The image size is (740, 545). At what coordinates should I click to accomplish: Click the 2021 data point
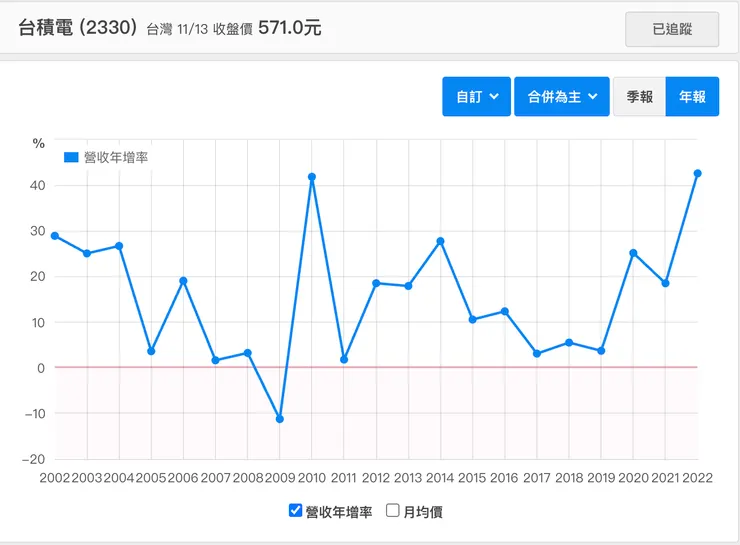pyautogui.click(x=665, y=283)
